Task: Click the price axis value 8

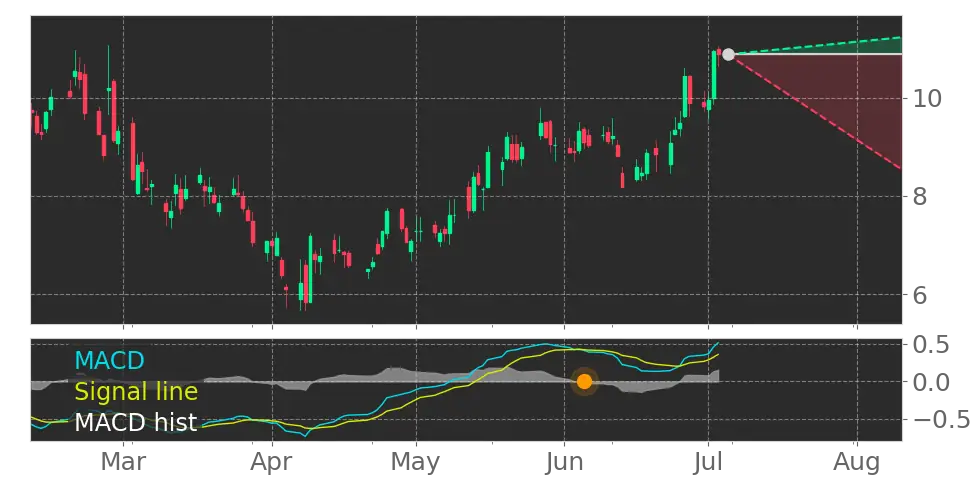Action: pyautogui.click(x=920, y=197)
